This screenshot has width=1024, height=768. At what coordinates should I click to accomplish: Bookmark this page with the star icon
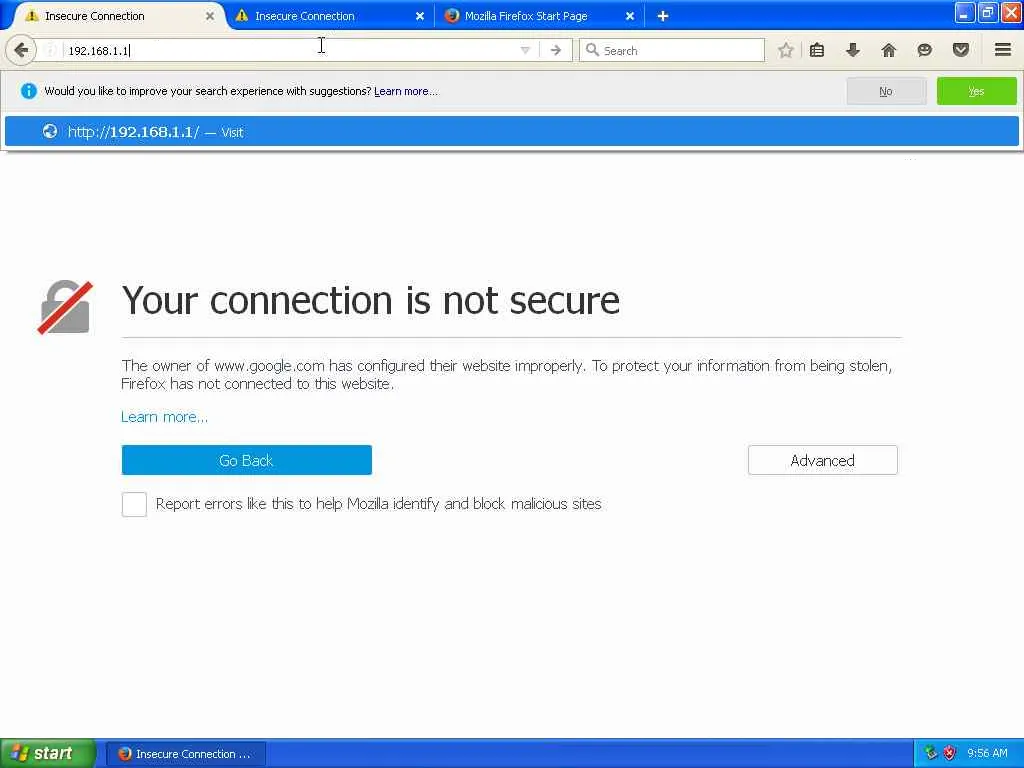(786, 50)
